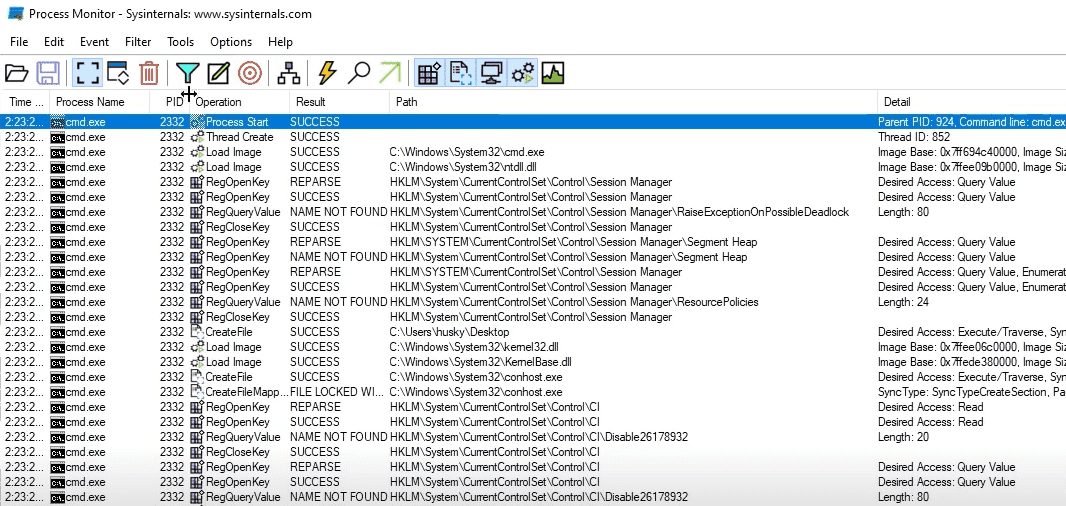Select the Thread Create event text
The image size is (1066, 506).
coord(239,137)
